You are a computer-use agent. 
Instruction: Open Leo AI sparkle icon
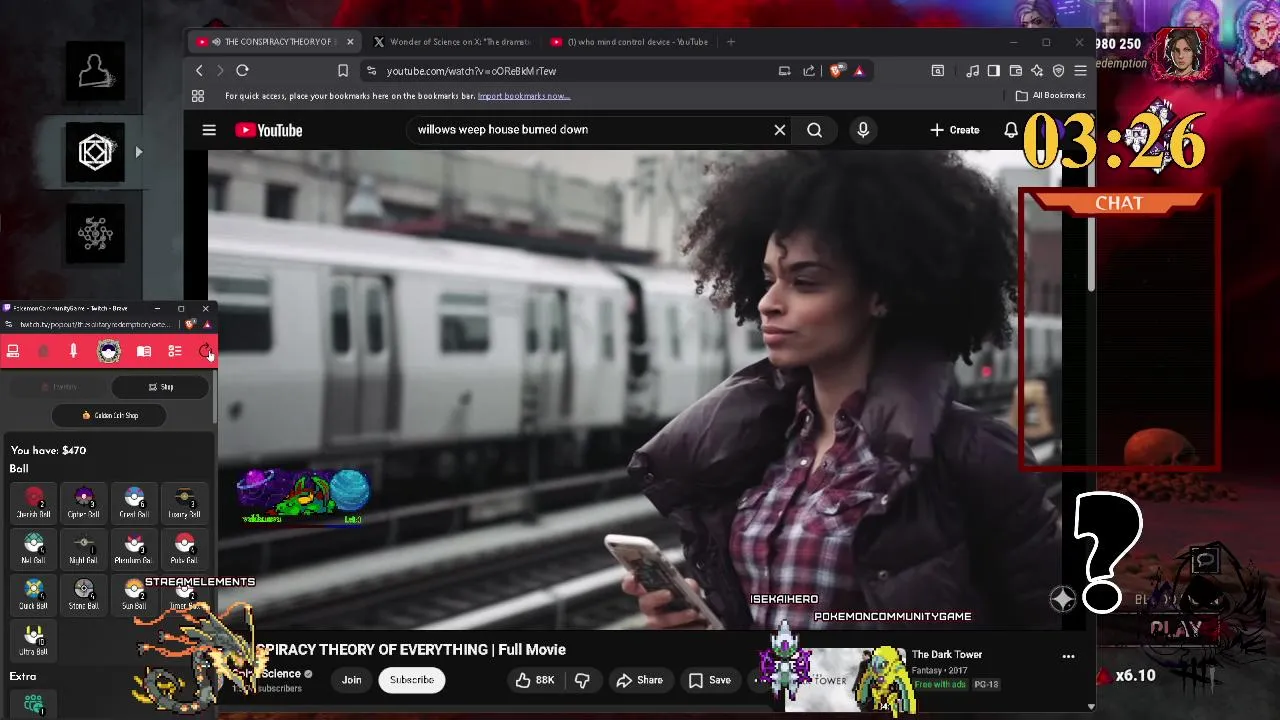[1037, 71]
